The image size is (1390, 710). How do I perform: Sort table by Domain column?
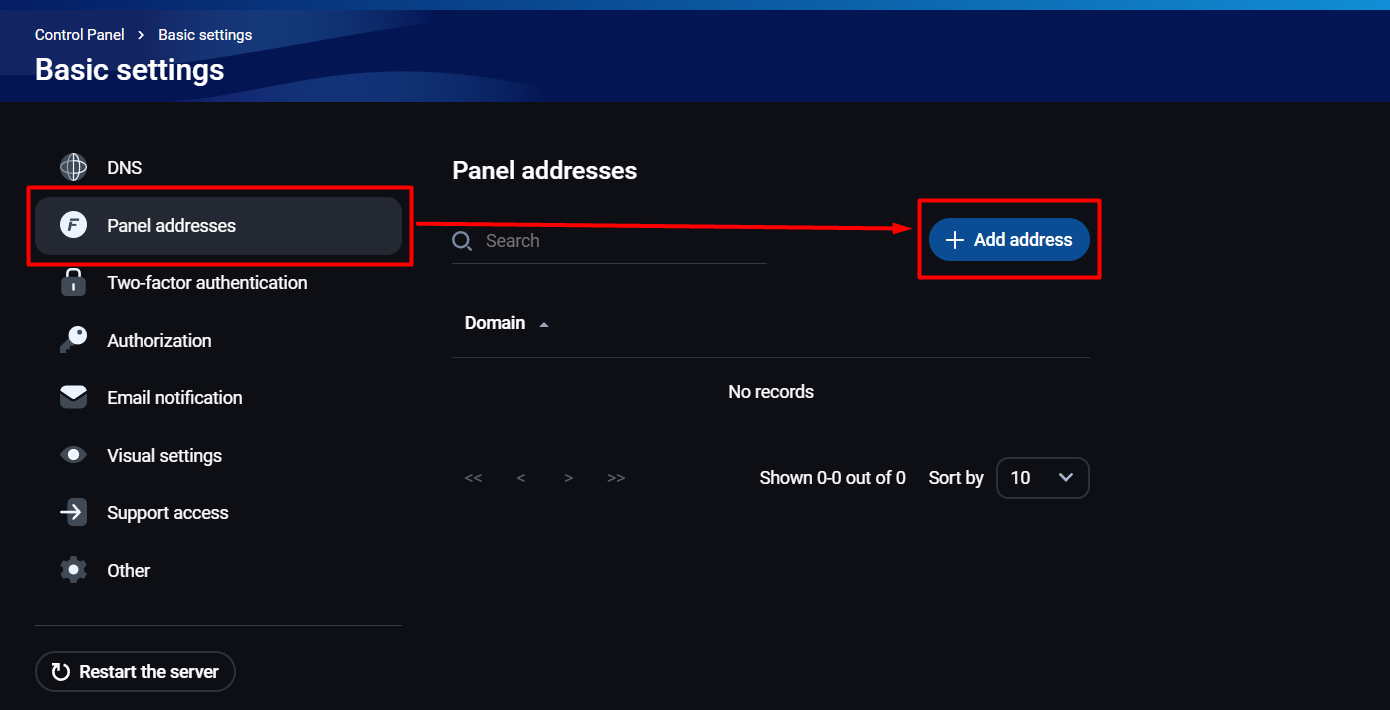tap(495, 323)
